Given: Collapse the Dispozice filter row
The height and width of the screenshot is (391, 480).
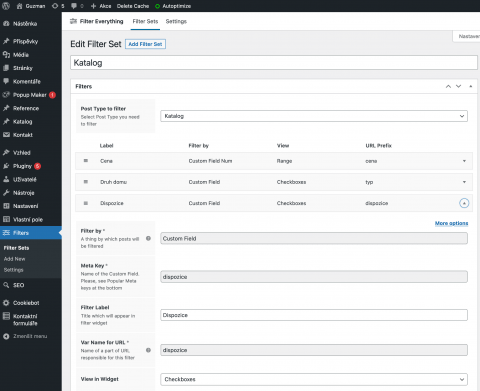Looking at the screenshot, I should coord(464,203).
